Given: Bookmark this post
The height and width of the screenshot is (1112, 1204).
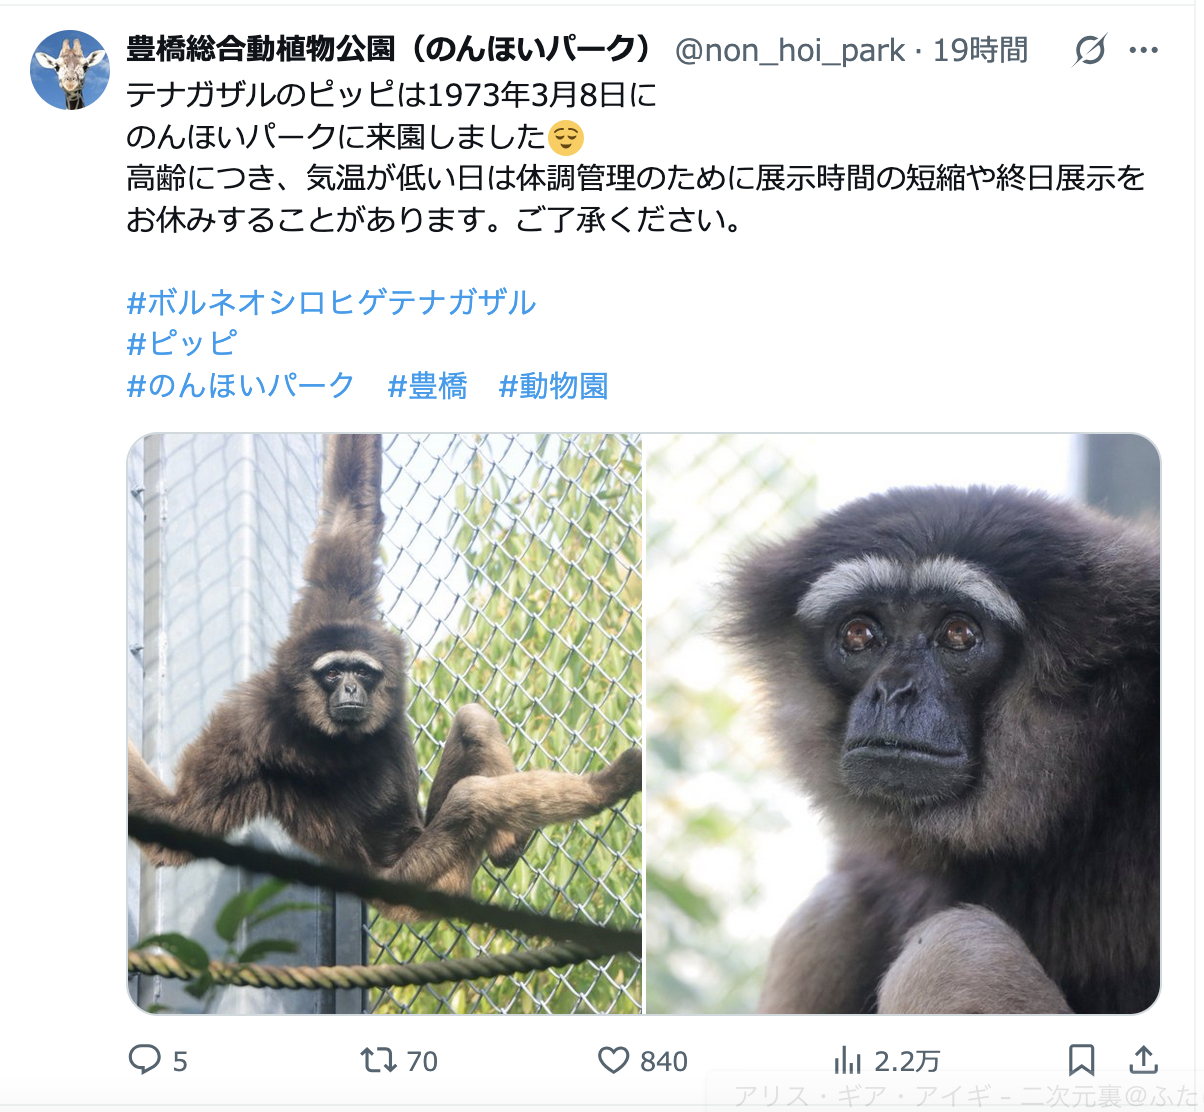Looking at the screenshot, I should [x=1082, y=1060].
